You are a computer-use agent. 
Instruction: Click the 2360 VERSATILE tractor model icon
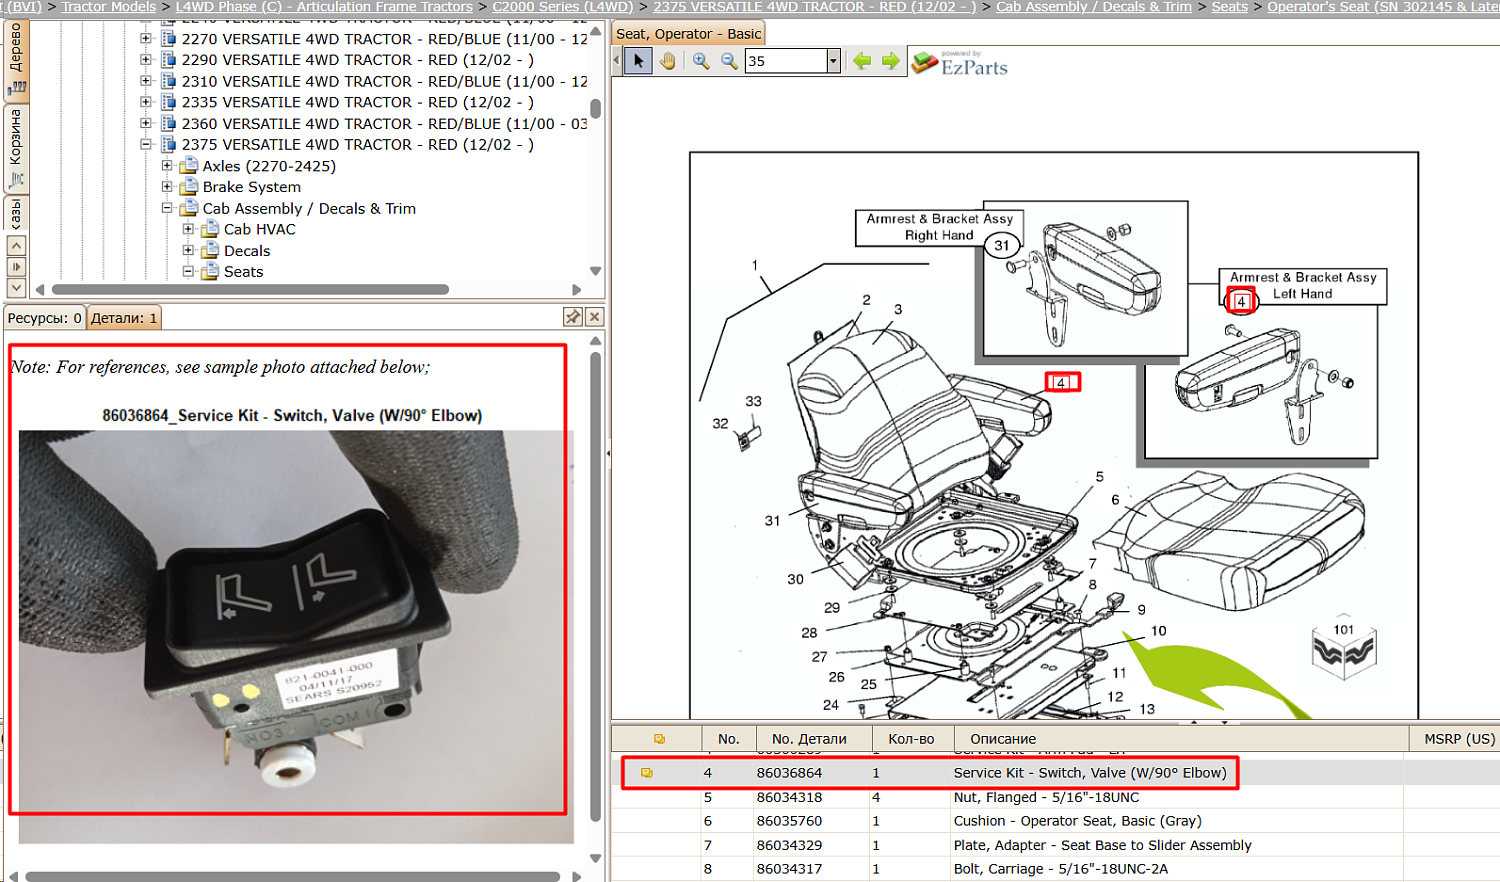click(x=169, y=124)
